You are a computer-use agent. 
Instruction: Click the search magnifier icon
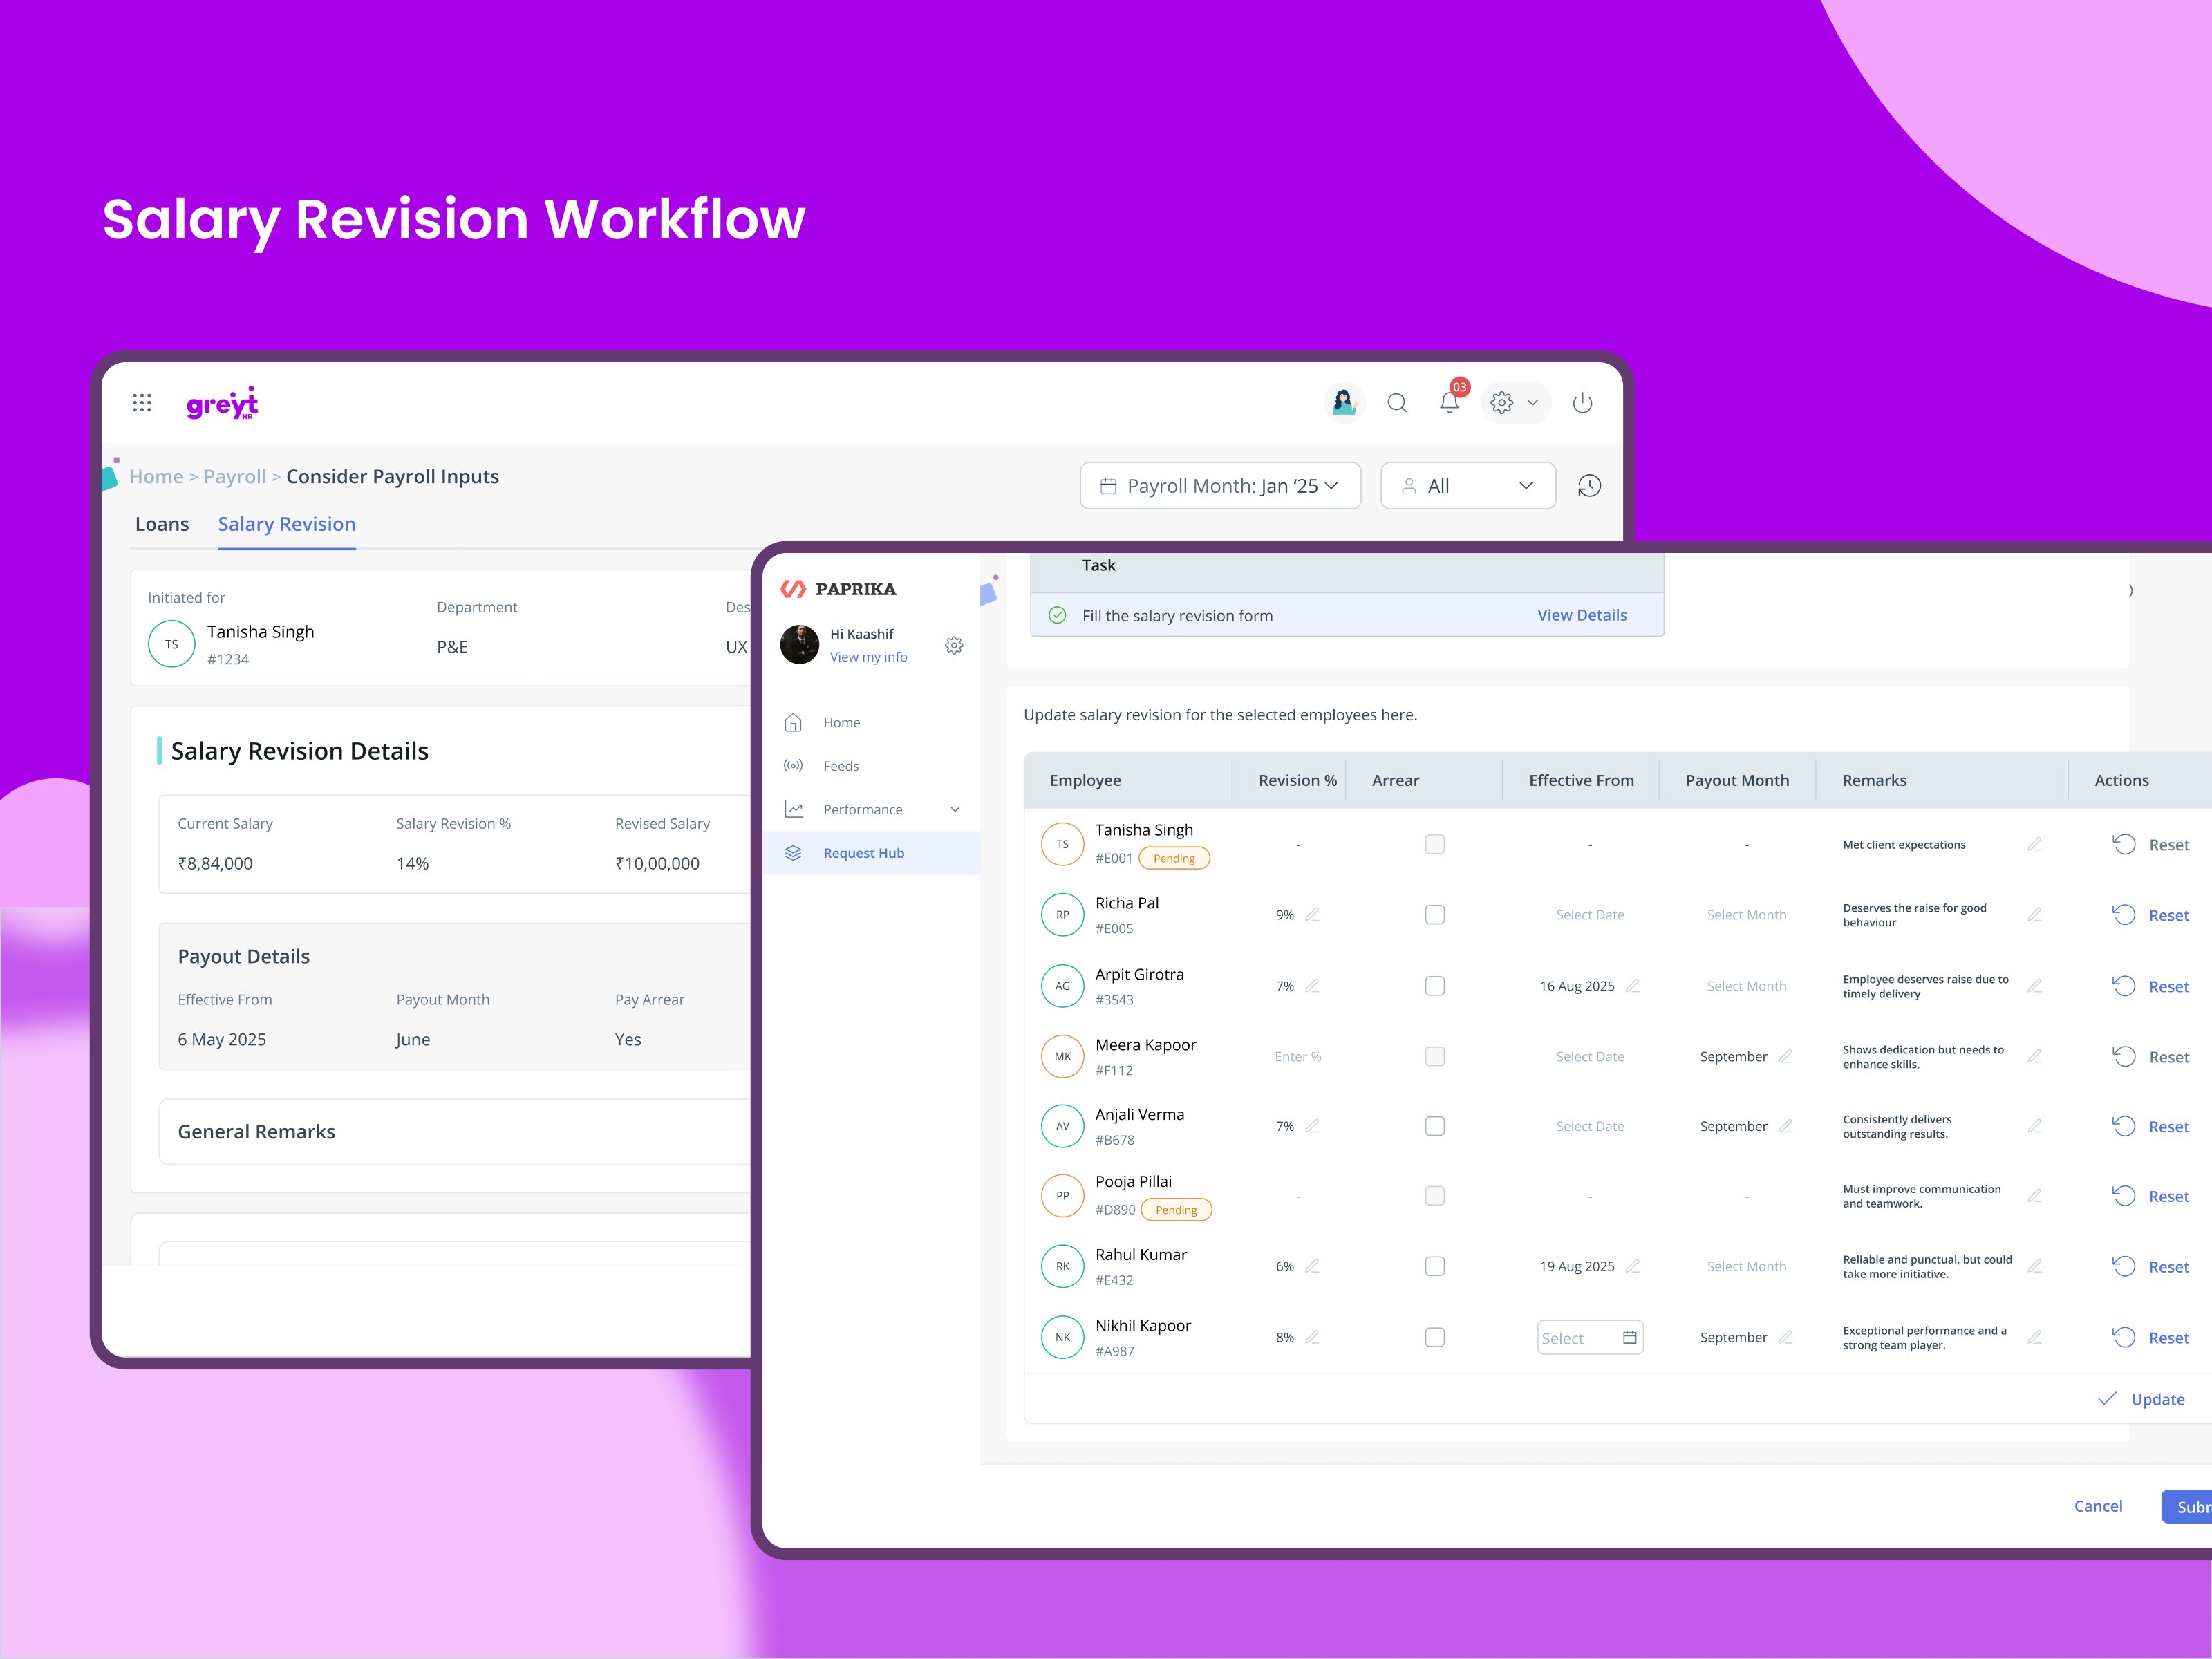coord(1397,403)
